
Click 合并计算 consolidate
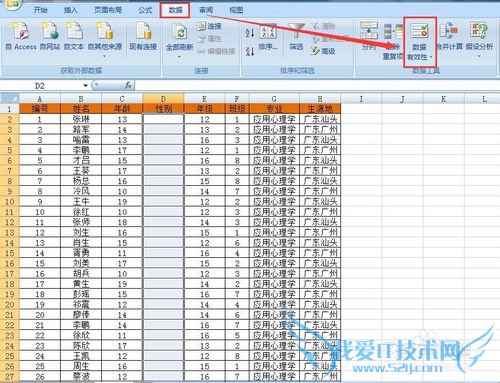pyautogui.click(x=449, y=37)
